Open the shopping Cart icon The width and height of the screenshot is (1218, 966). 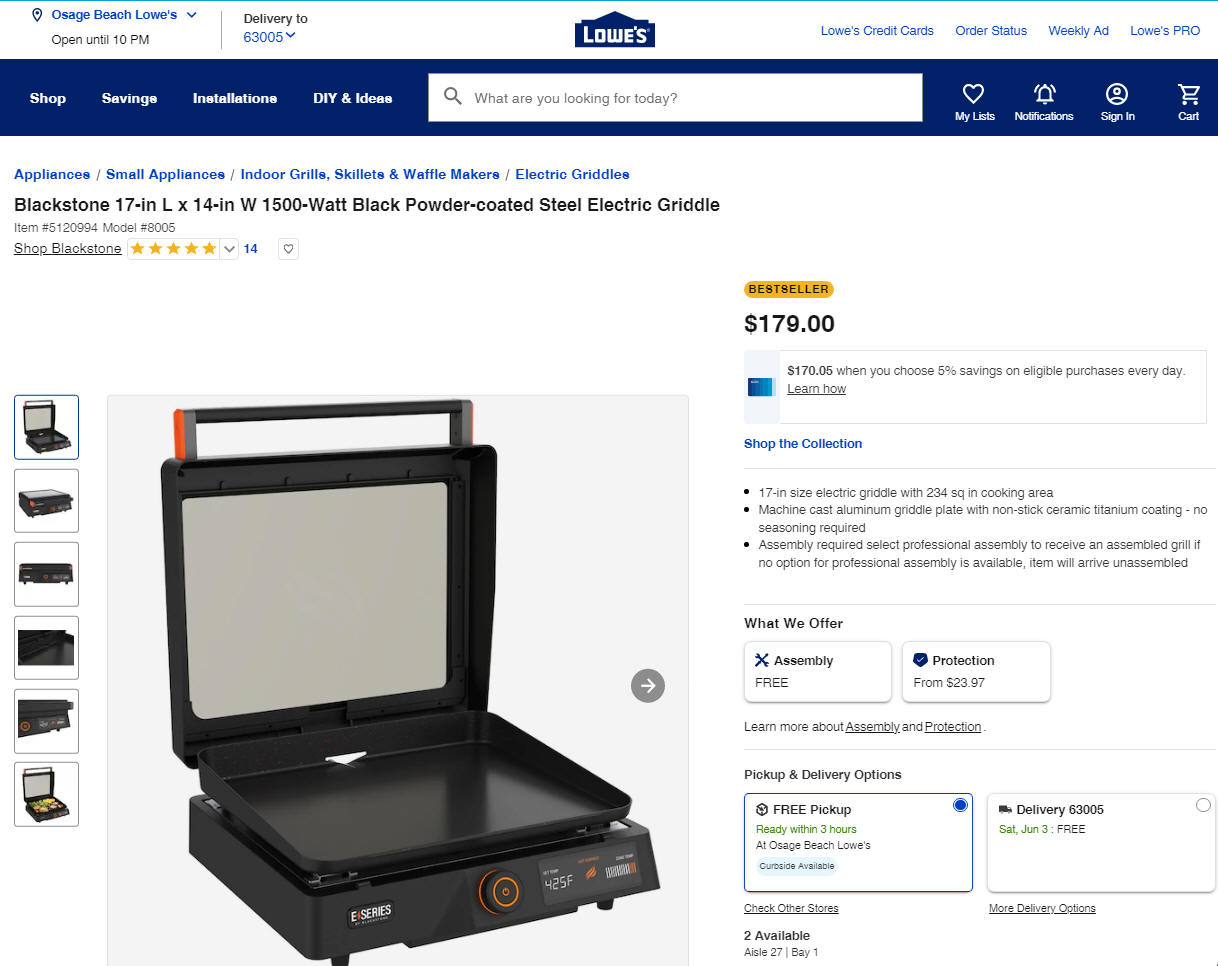(x=1188, y=94)
